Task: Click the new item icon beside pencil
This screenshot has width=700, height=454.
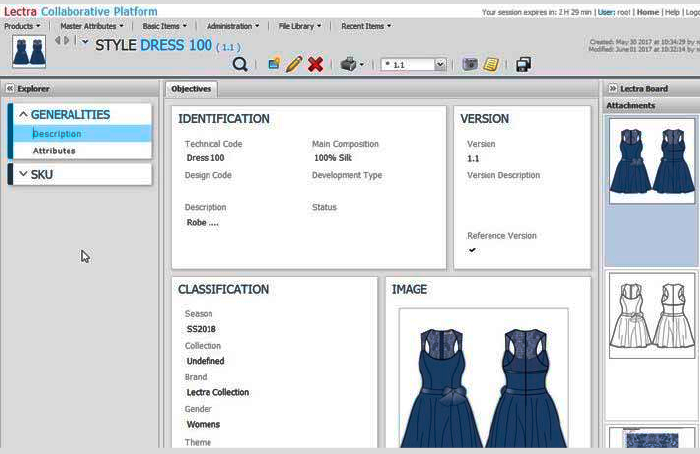Action: [274, 65]
